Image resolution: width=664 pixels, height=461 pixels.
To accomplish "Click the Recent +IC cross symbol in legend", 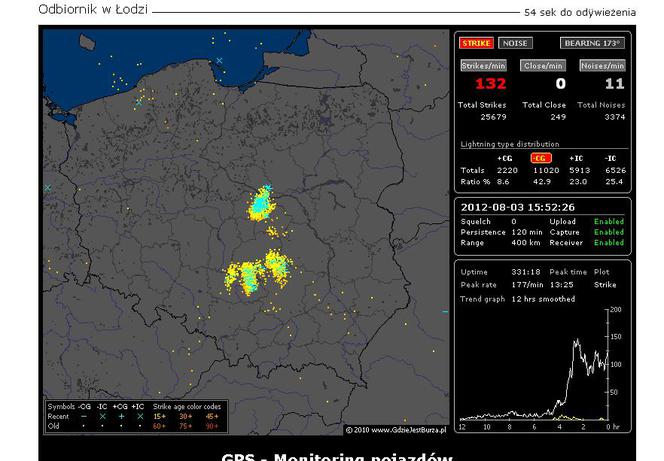I will (x=140, y=417).
